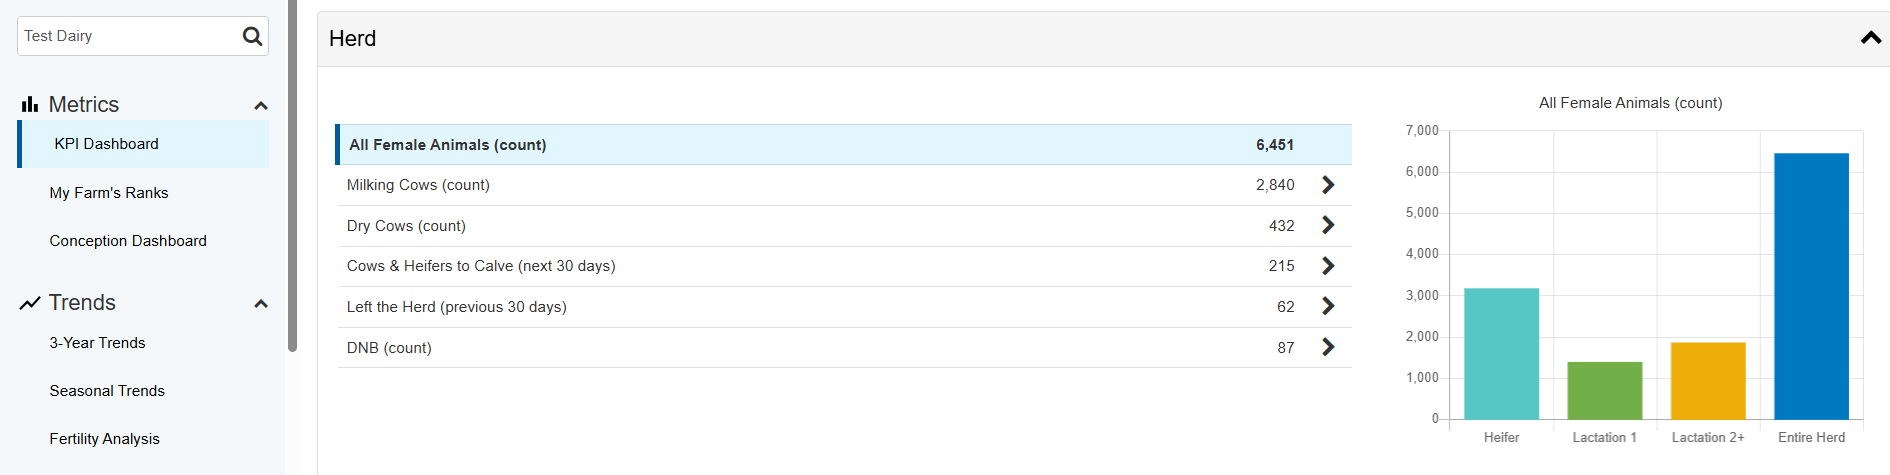
Task: Open 3-Year Trends page
Action: tap(97, 343)
